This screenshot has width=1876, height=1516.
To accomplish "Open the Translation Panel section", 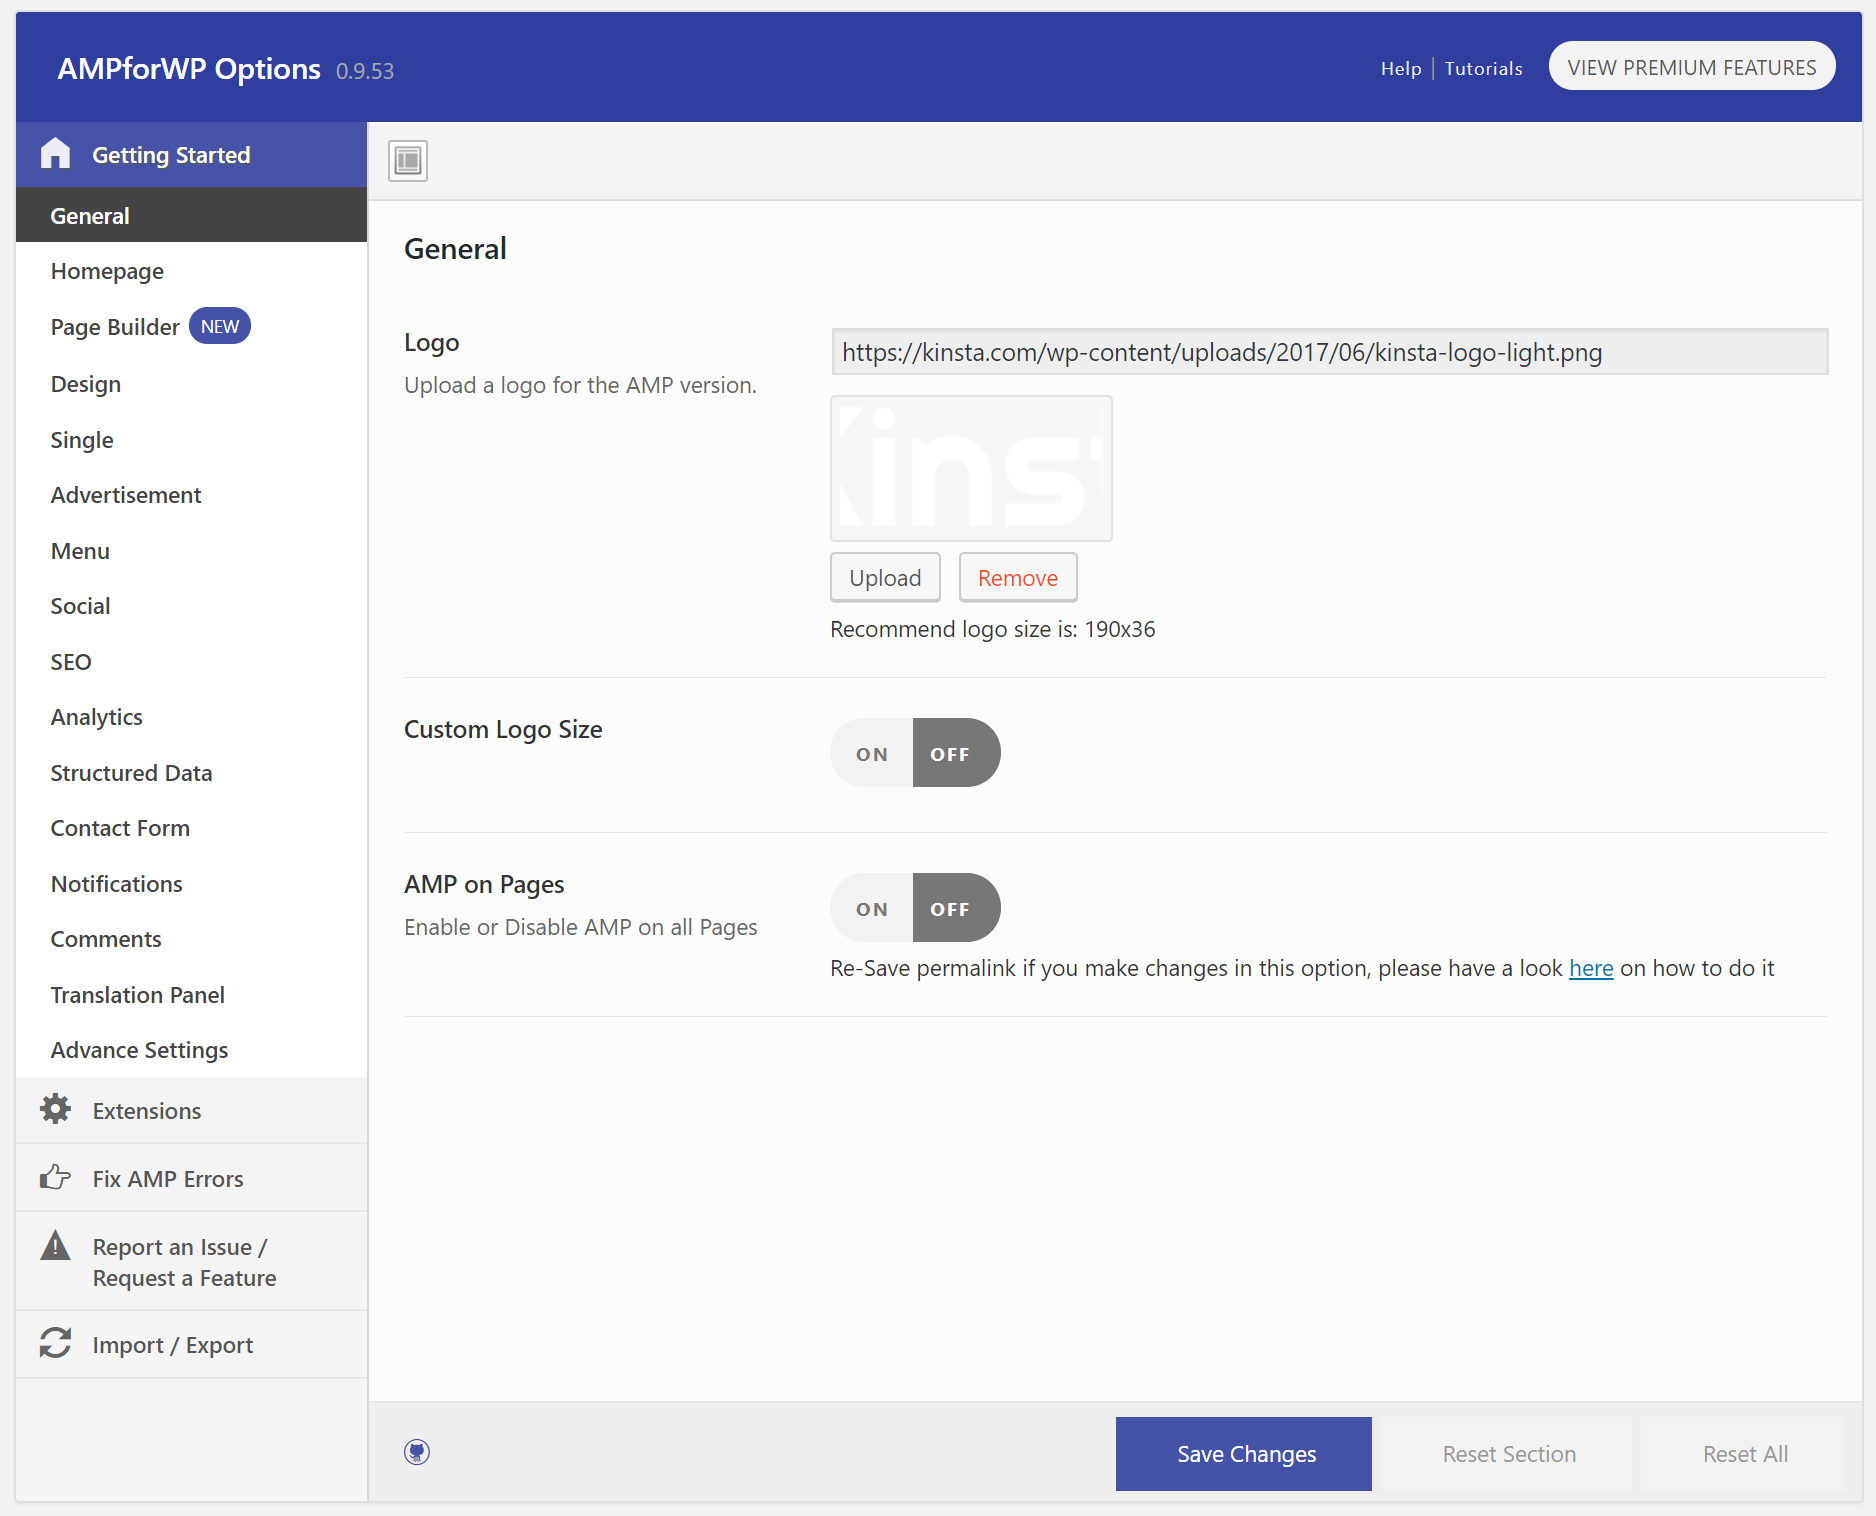I will (137, 994).
